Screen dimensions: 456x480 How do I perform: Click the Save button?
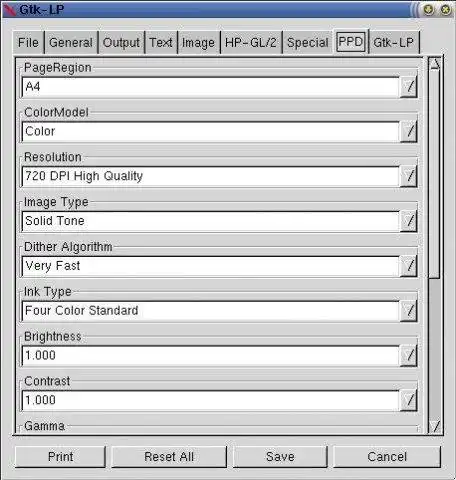coord(280,457)
